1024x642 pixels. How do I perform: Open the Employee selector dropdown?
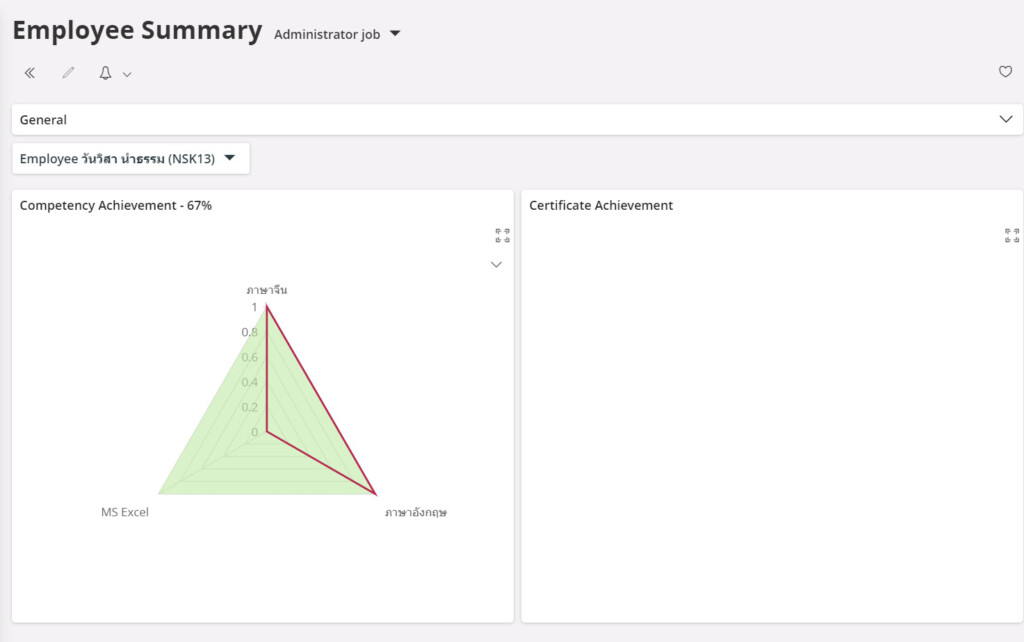pos(130,158)
